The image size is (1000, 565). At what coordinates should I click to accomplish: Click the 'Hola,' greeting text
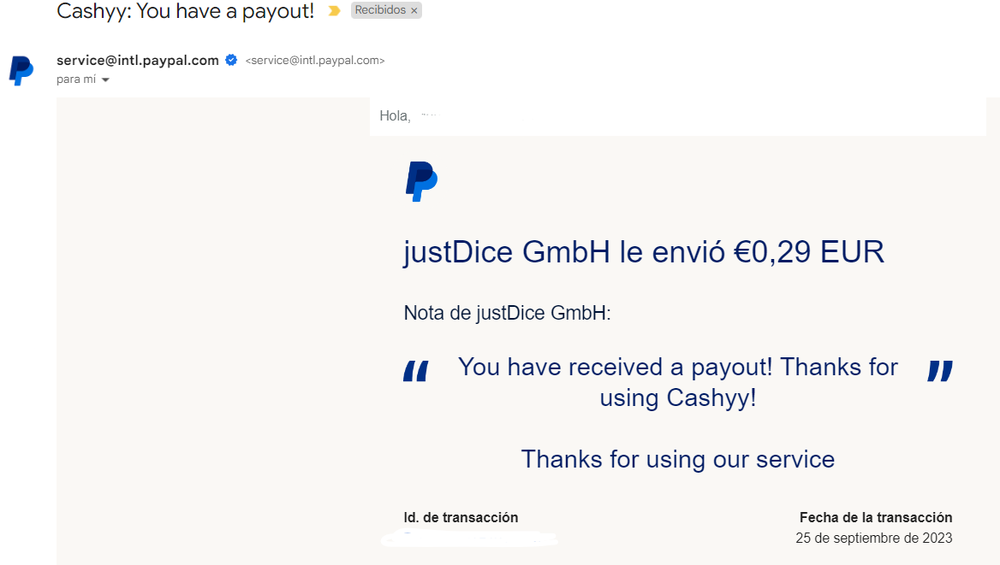[x=395, y=116]
